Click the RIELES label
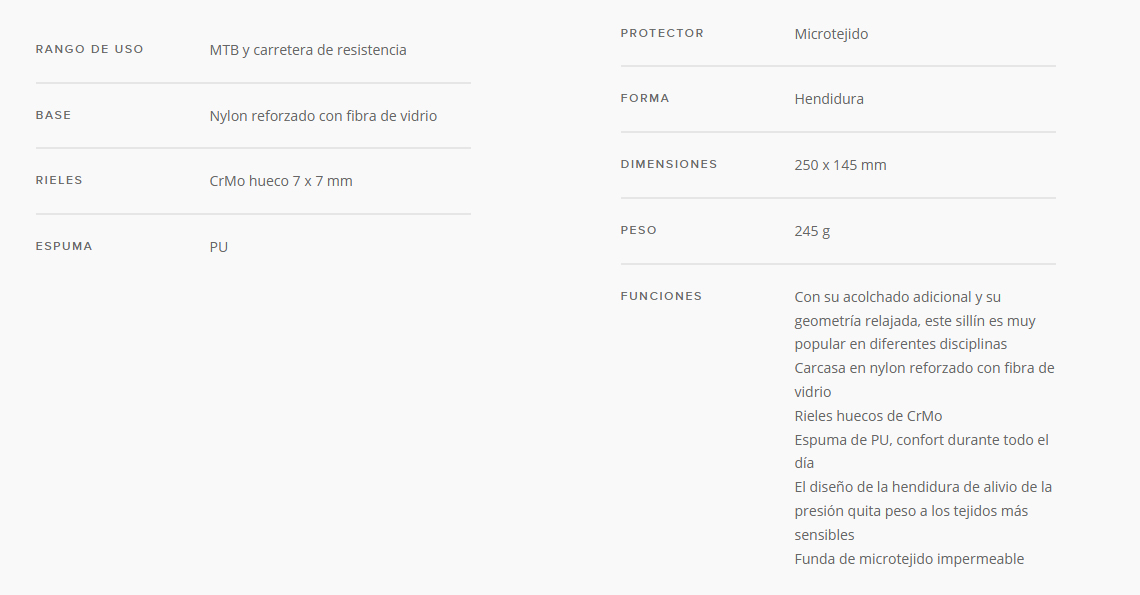This screenshot has width=1140, height=595. pyautogui.click(x=59, y=180)
